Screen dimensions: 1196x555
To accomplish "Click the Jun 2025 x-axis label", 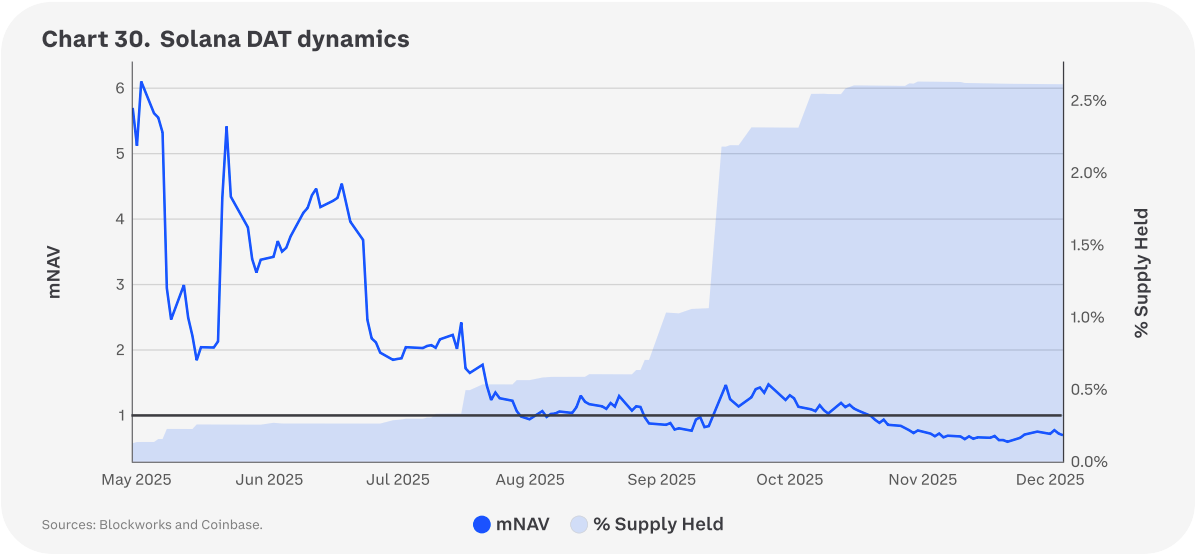I will tap(267, 480).
